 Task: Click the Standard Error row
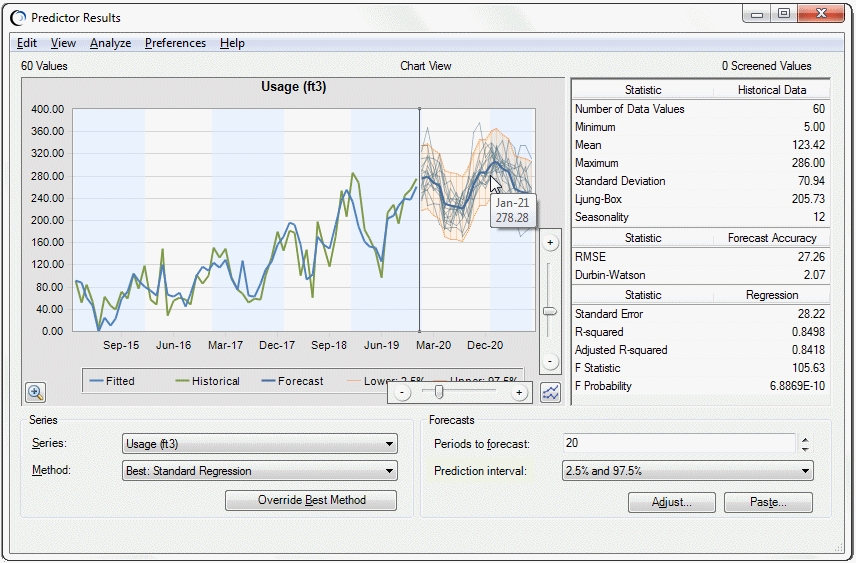pos(700,313)
